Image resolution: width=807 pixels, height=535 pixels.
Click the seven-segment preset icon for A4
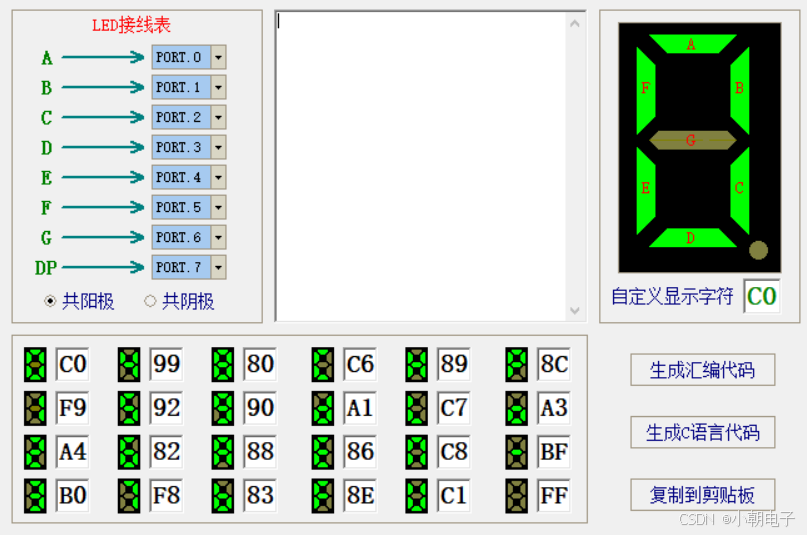point(35,452)
